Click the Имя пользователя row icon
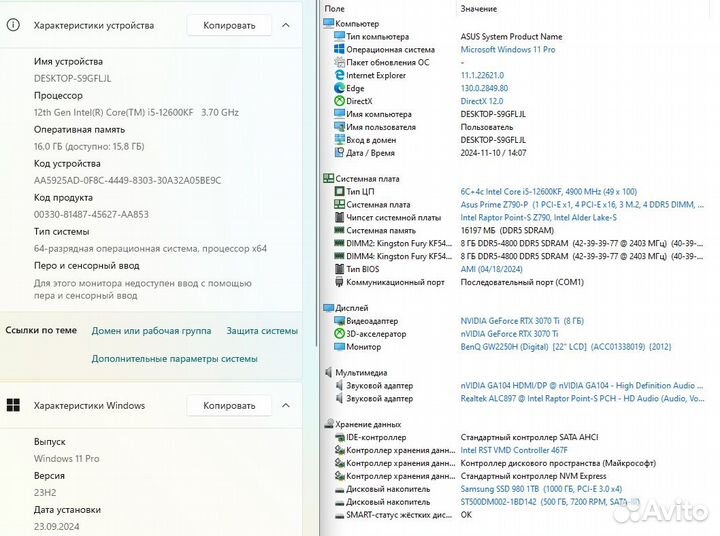 pyautogui.click(x=339, y=127)
